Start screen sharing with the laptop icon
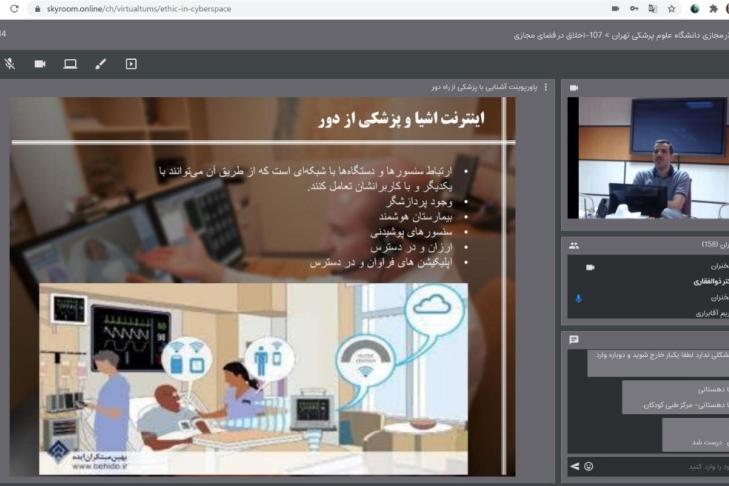The width and height of the screenshot is (729, 486). [x=70, y=64]
